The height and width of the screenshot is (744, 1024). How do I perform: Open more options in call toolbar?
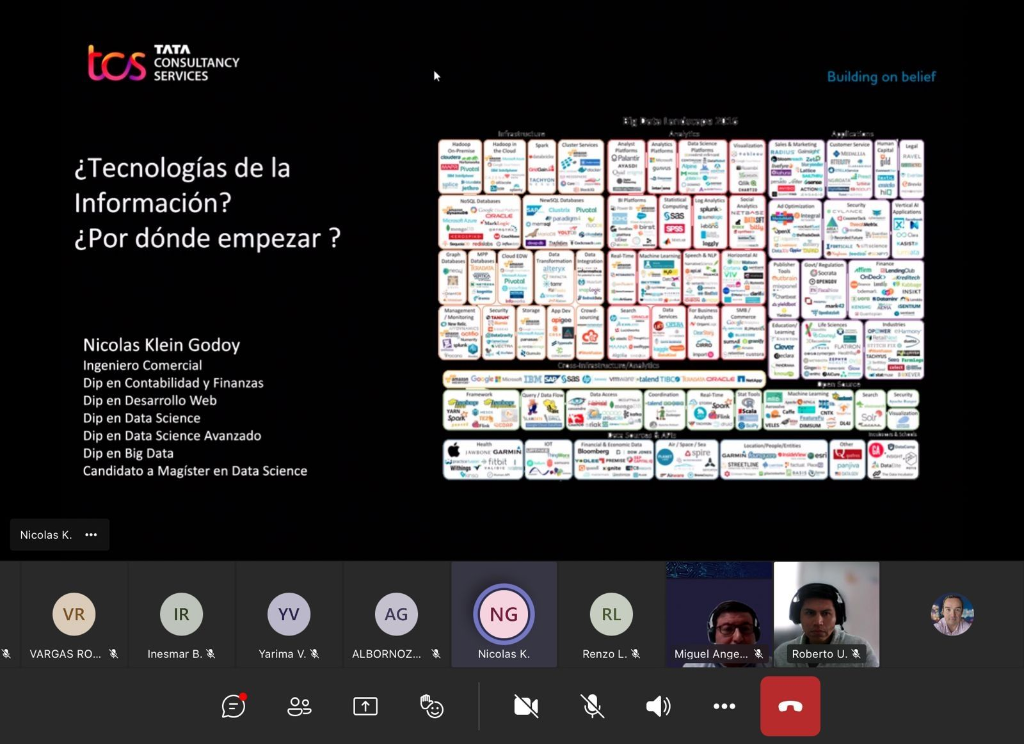[x=724, y=706]
